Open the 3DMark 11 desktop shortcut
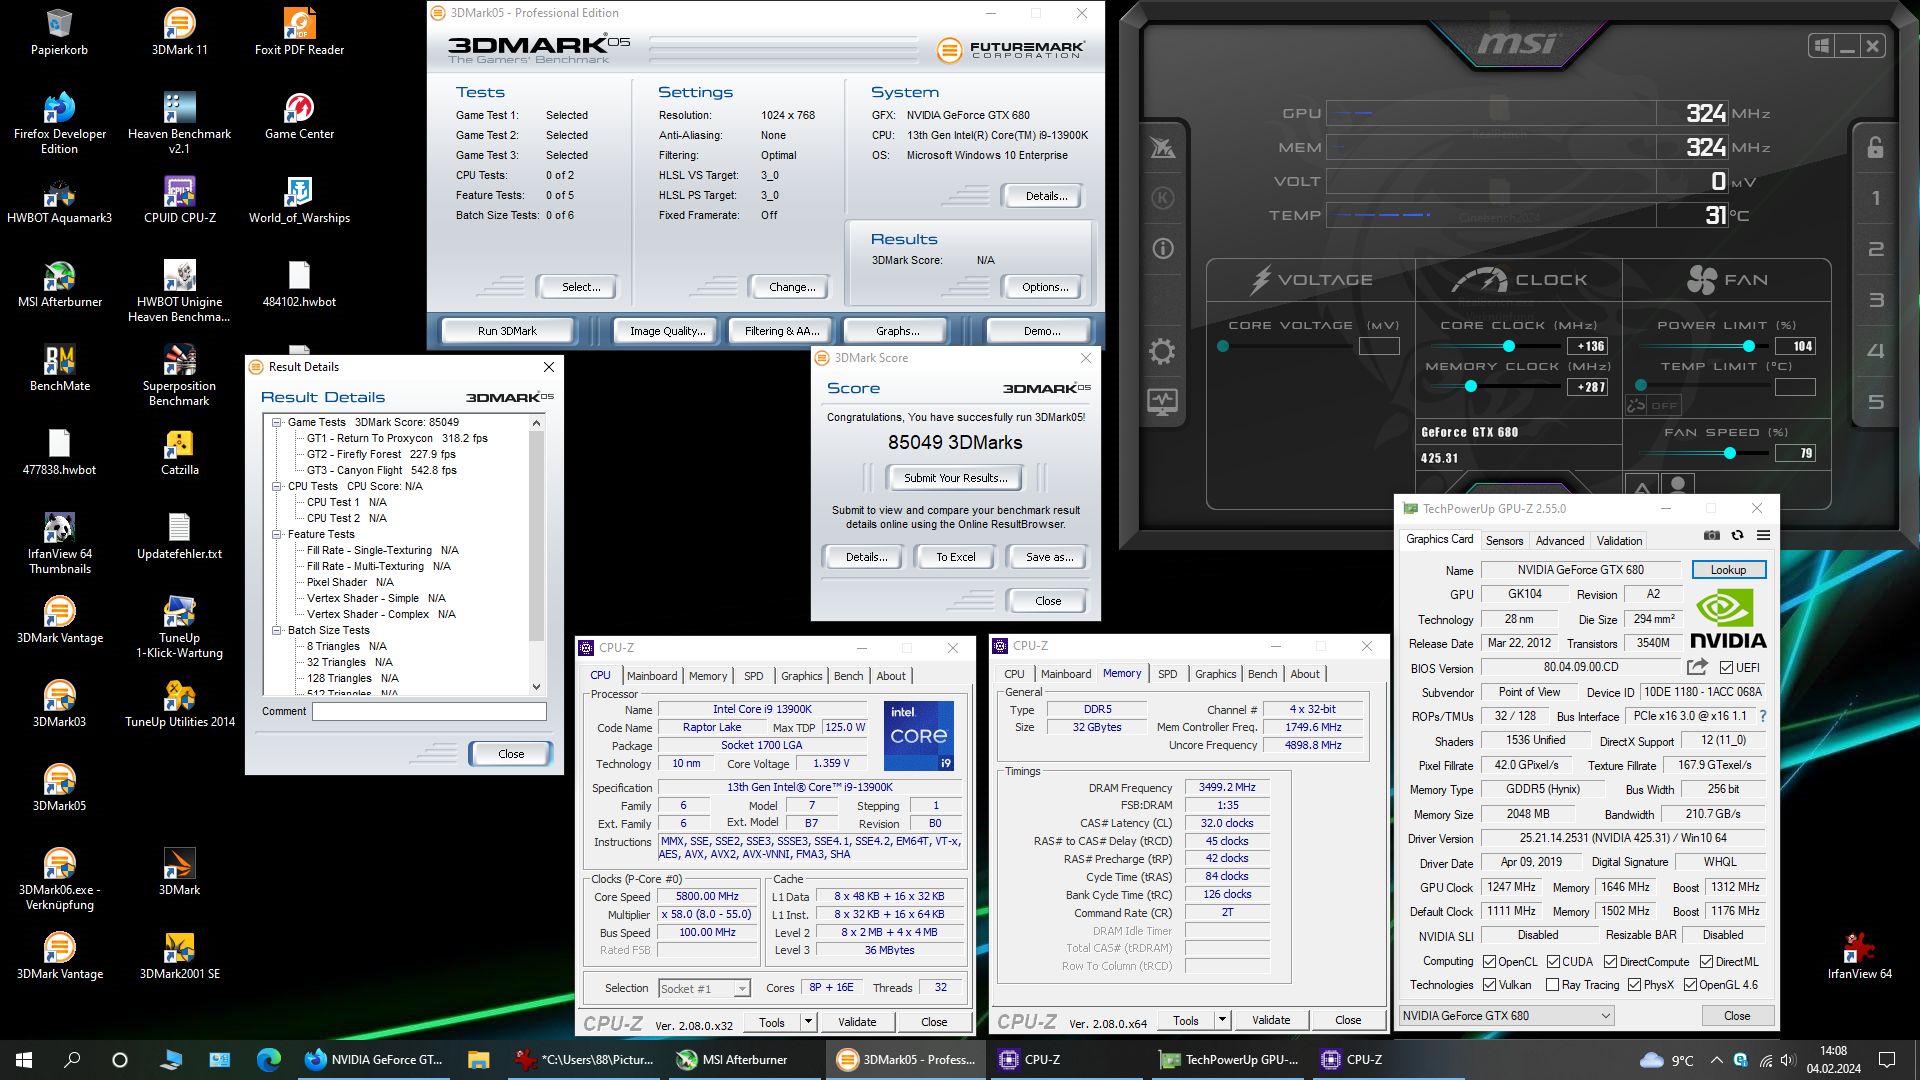Image resolution: width=1920 pixels, height=1080 pixels. (180, 32)
